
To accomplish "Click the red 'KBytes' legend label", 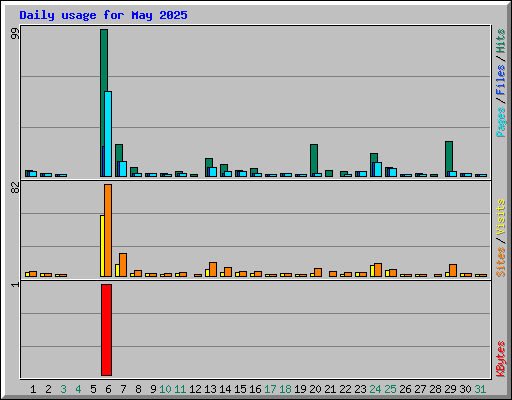I will [500, 359].
